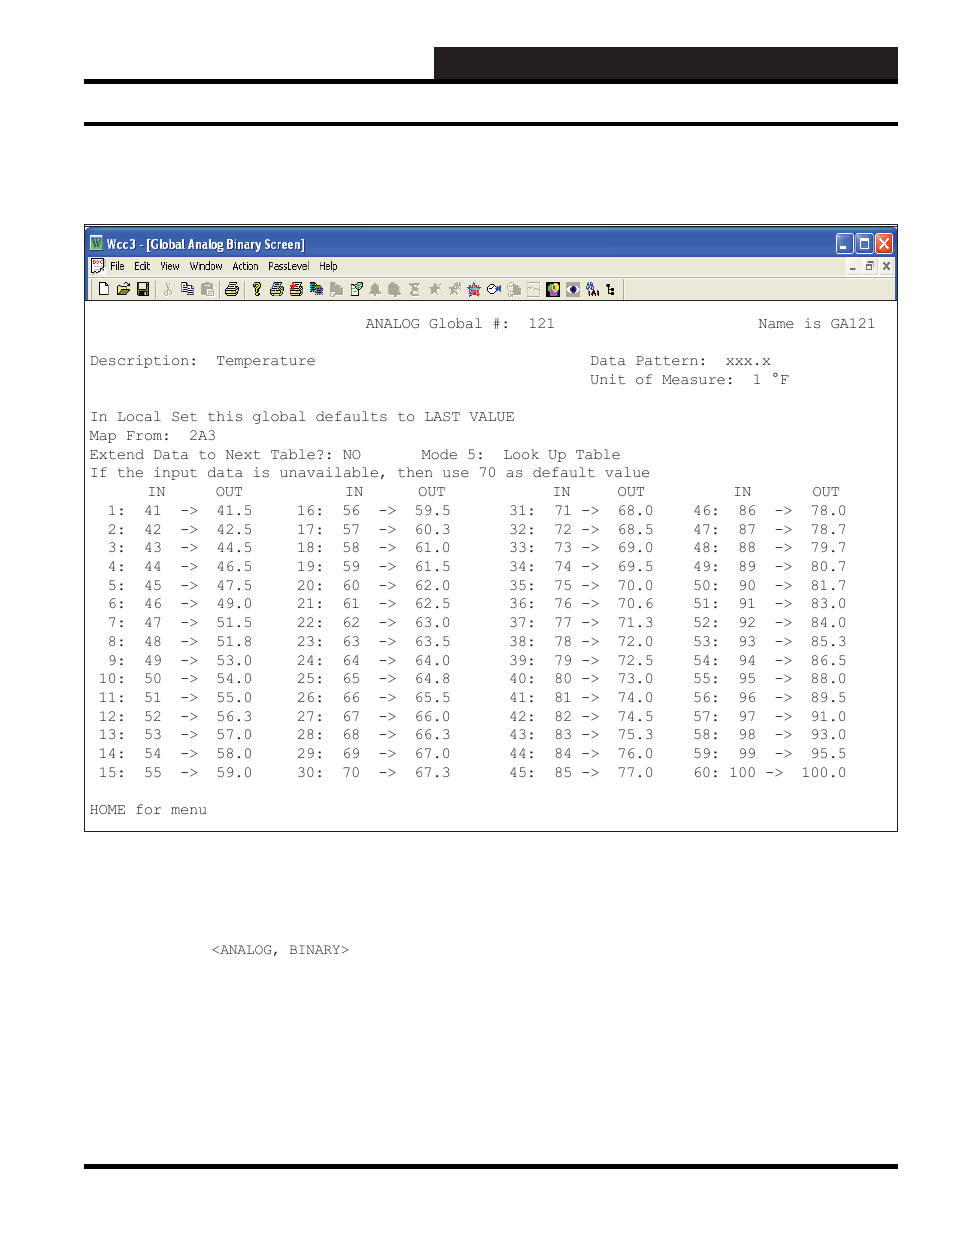
Task: Click the Look Up Table mode text
Action: [562, 455]
